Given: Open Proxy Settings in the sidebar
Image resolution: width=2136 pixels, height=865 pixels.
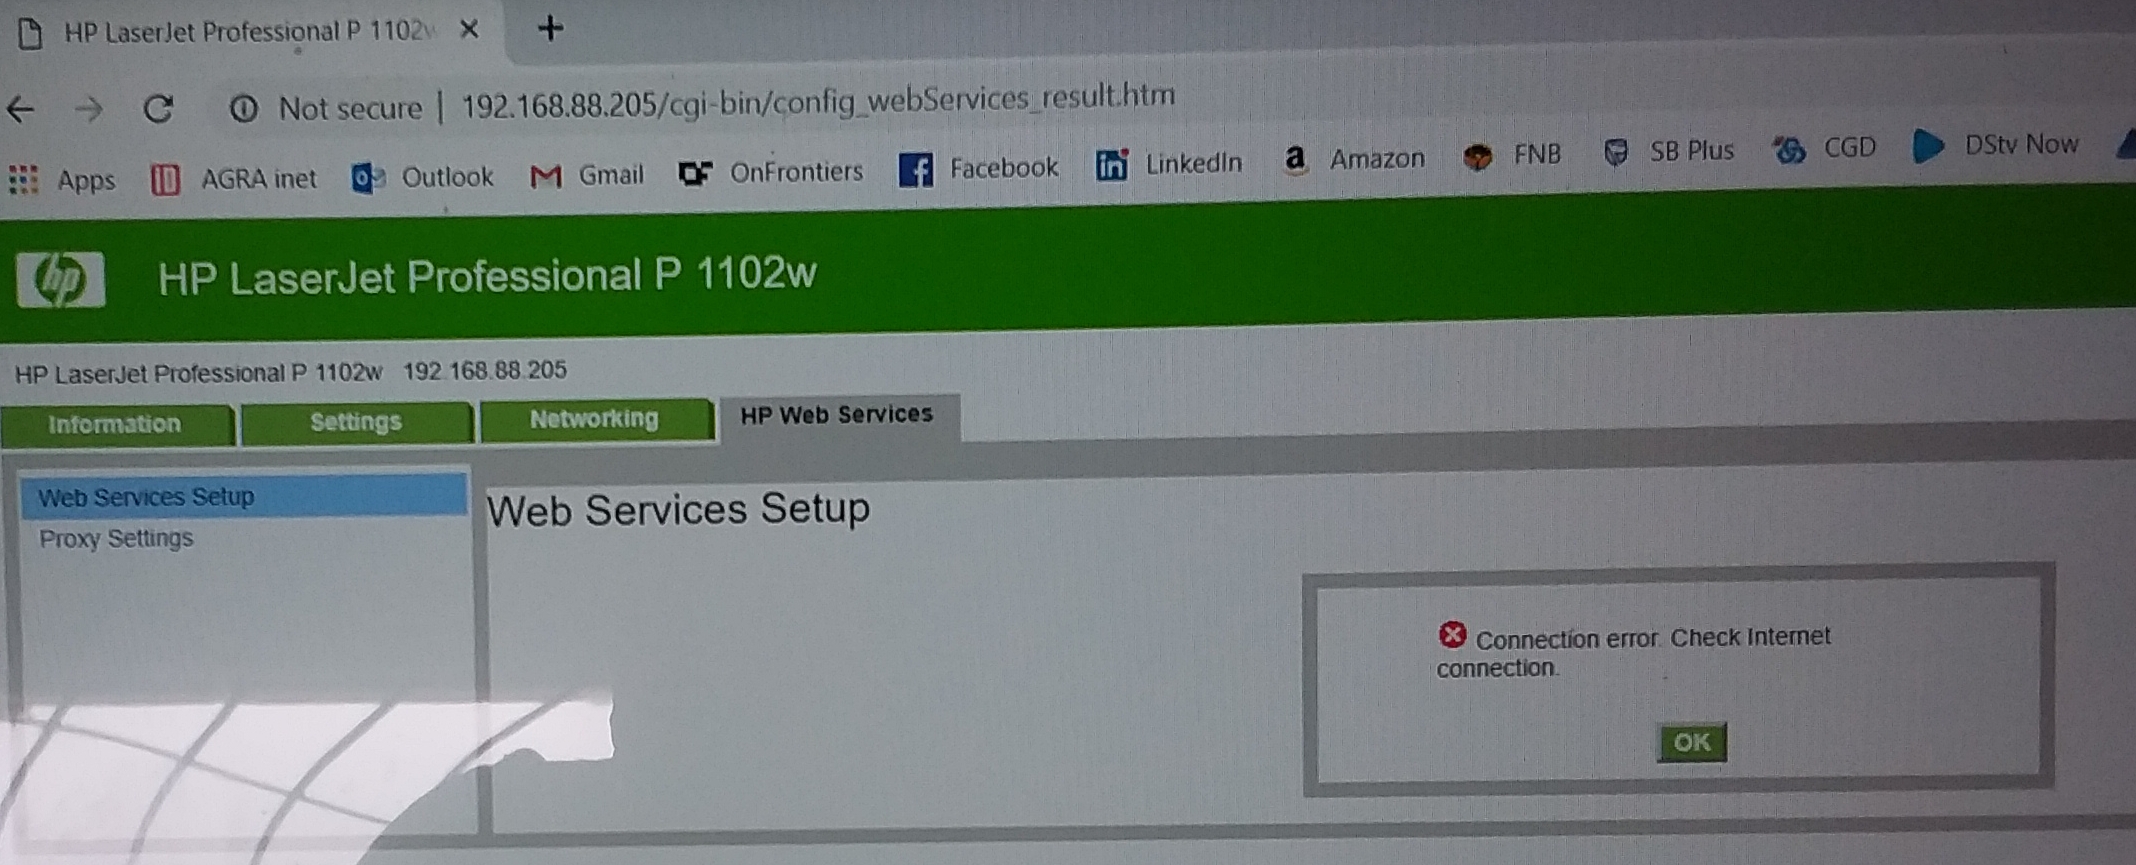Looking at the screenshot, I should (x=116, y=538).
